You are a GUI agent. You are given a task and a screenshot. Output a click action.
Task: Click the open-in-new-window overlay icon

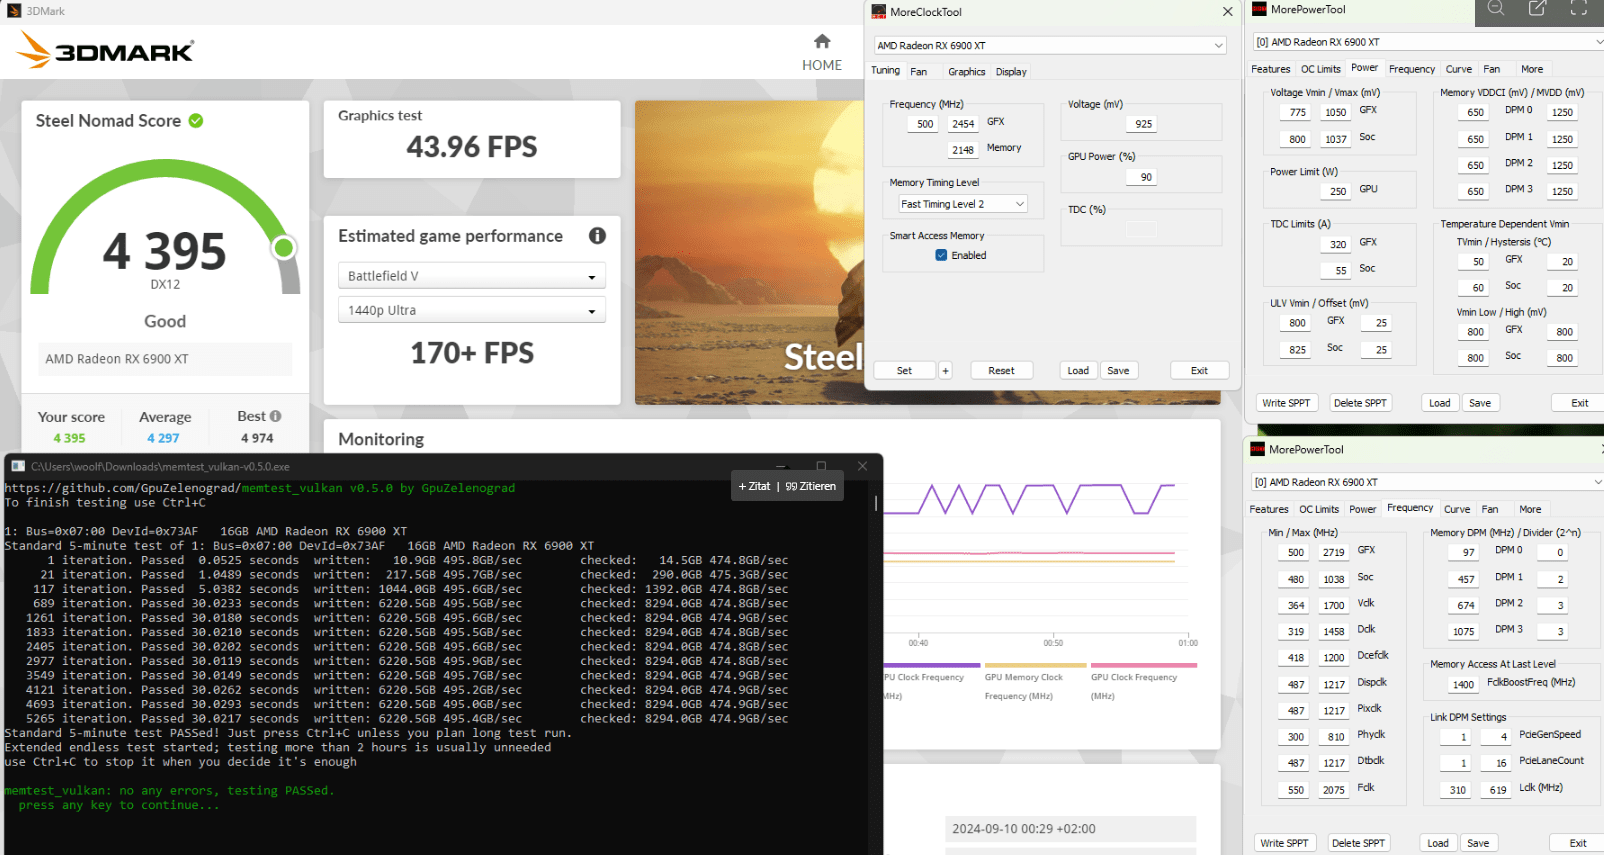click(1538, 9)
